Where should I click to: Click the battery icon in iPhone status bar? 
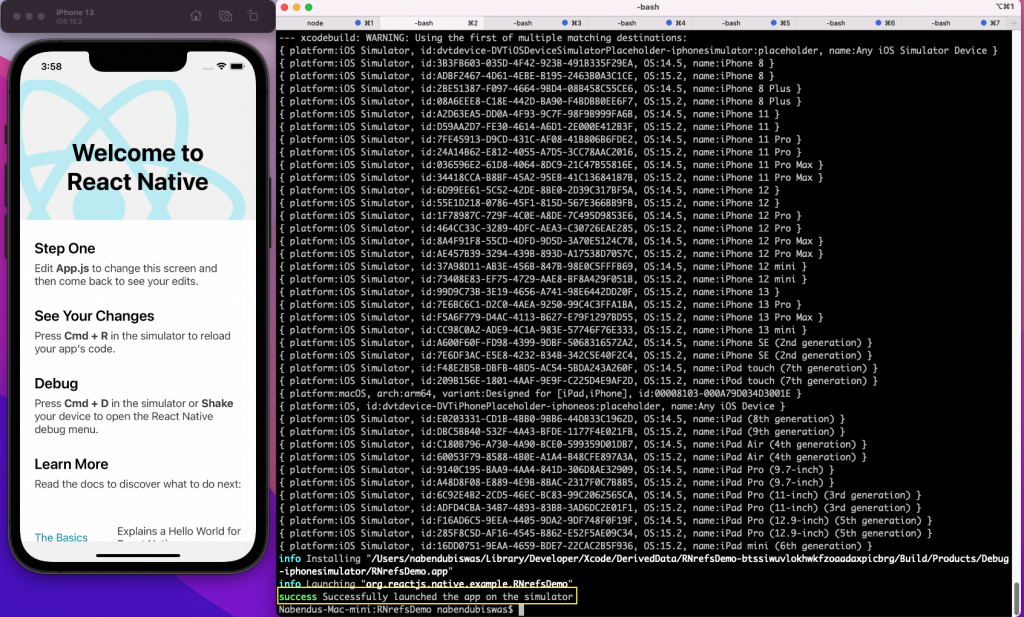click(x=237, y=66)
